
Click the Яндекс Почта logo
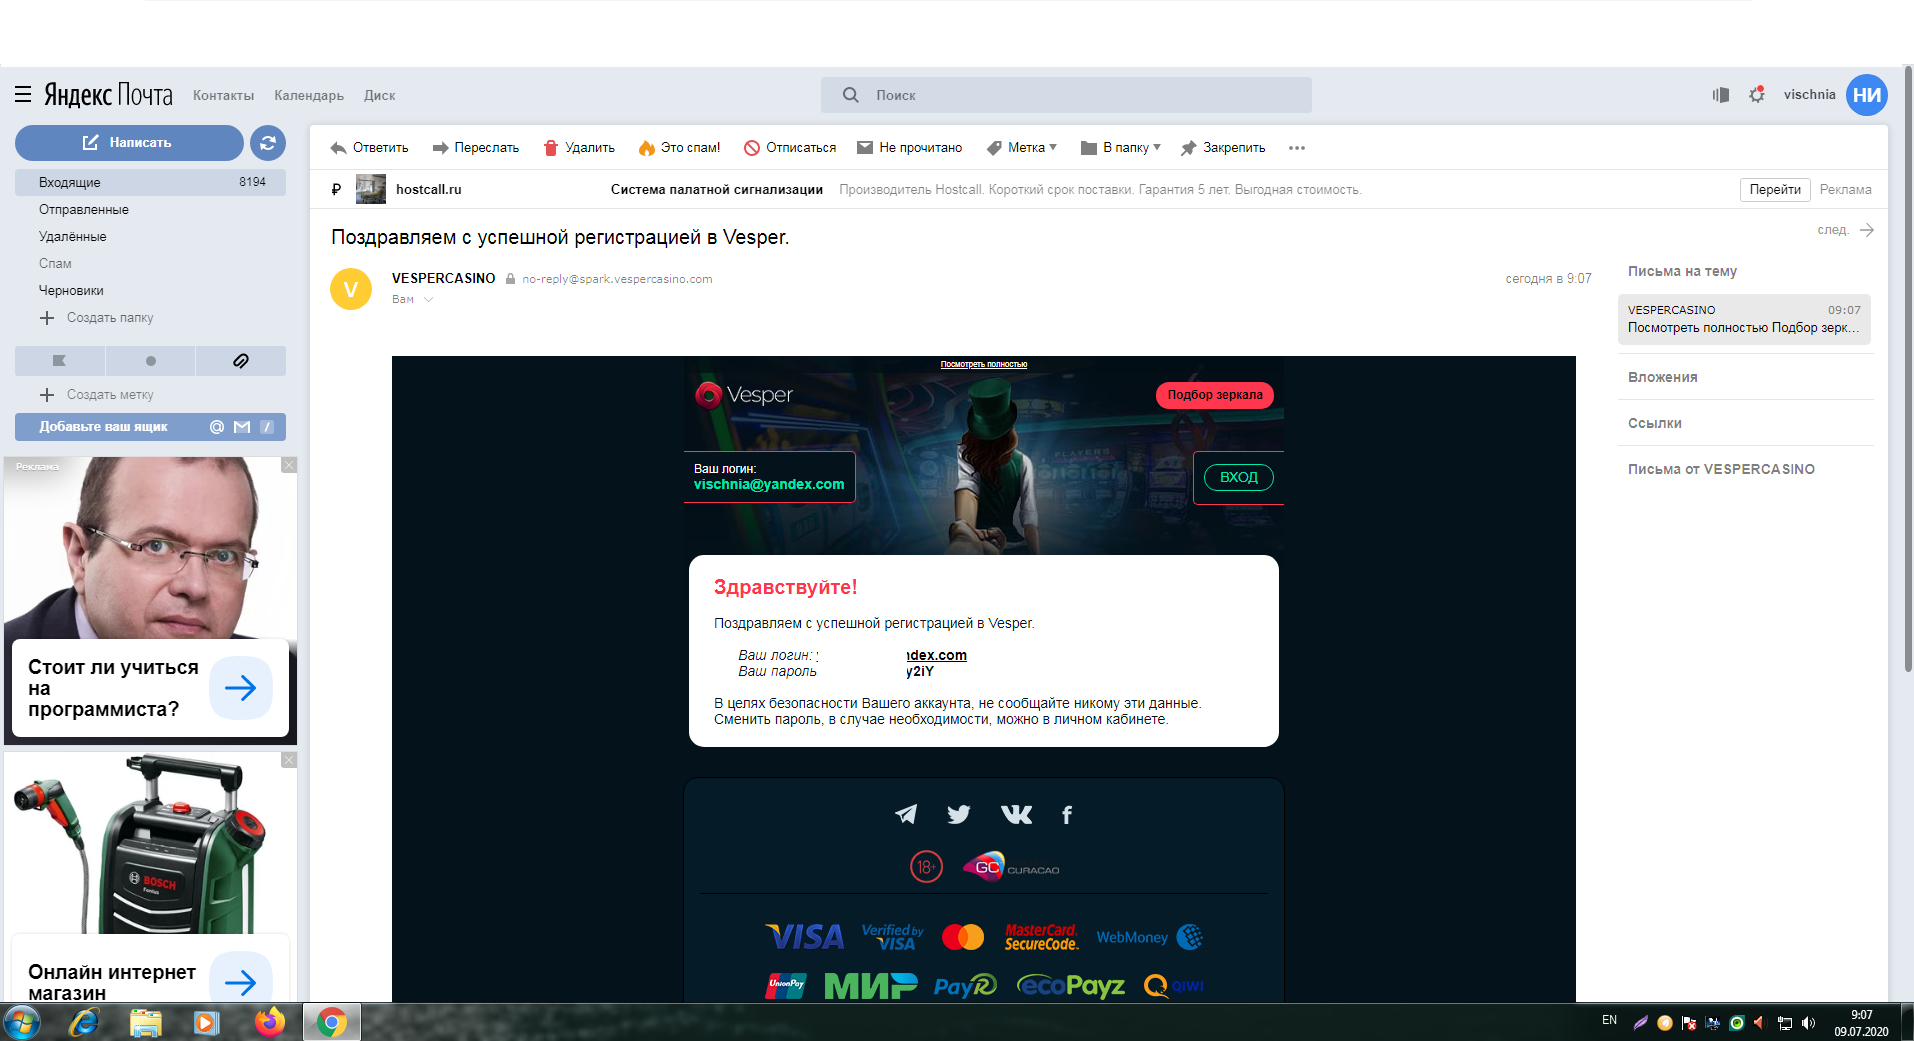point(108,95)
